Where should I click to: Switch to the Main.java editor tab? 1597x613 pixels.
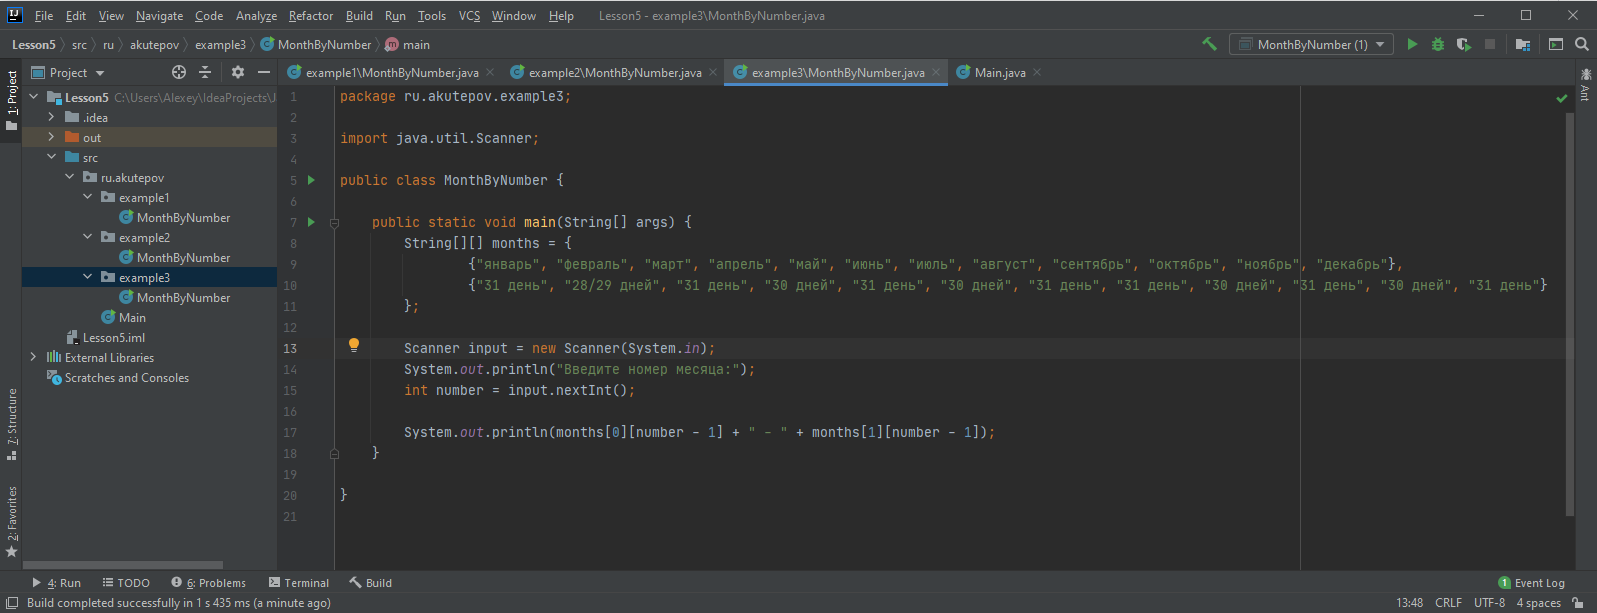tap(999, 72)
